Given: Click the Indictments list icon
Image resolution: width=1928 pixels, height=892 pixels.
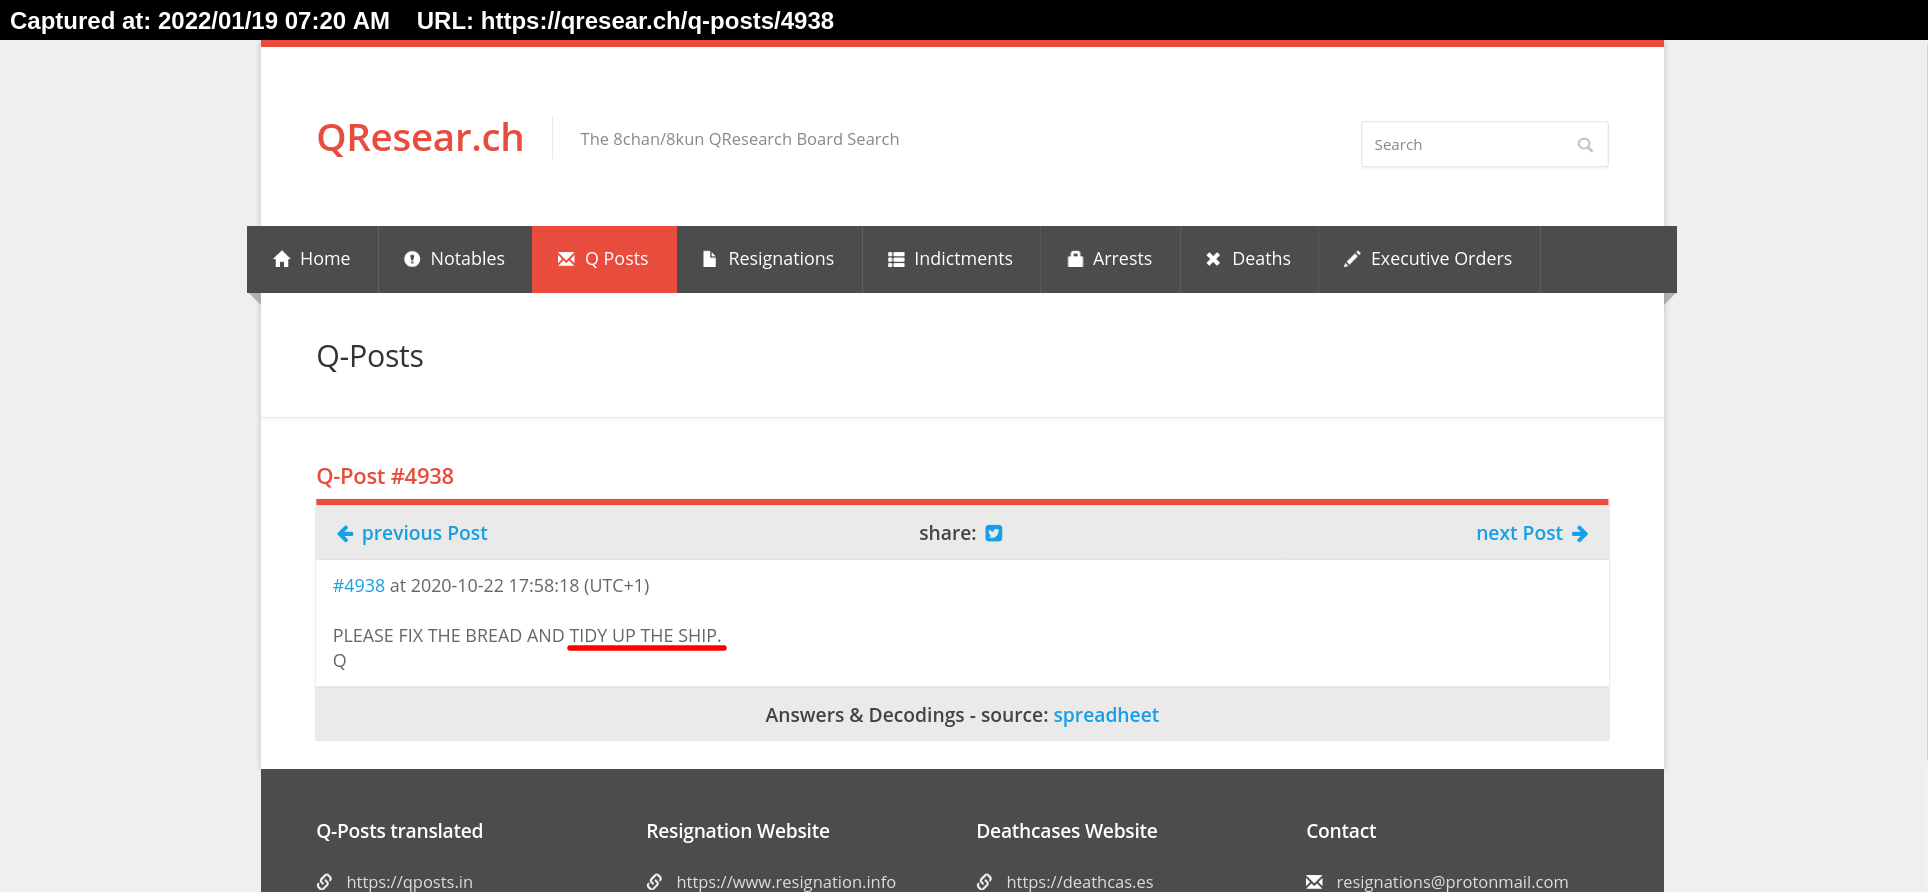Looking at the screenshot, I should click(x=896, y=259).
